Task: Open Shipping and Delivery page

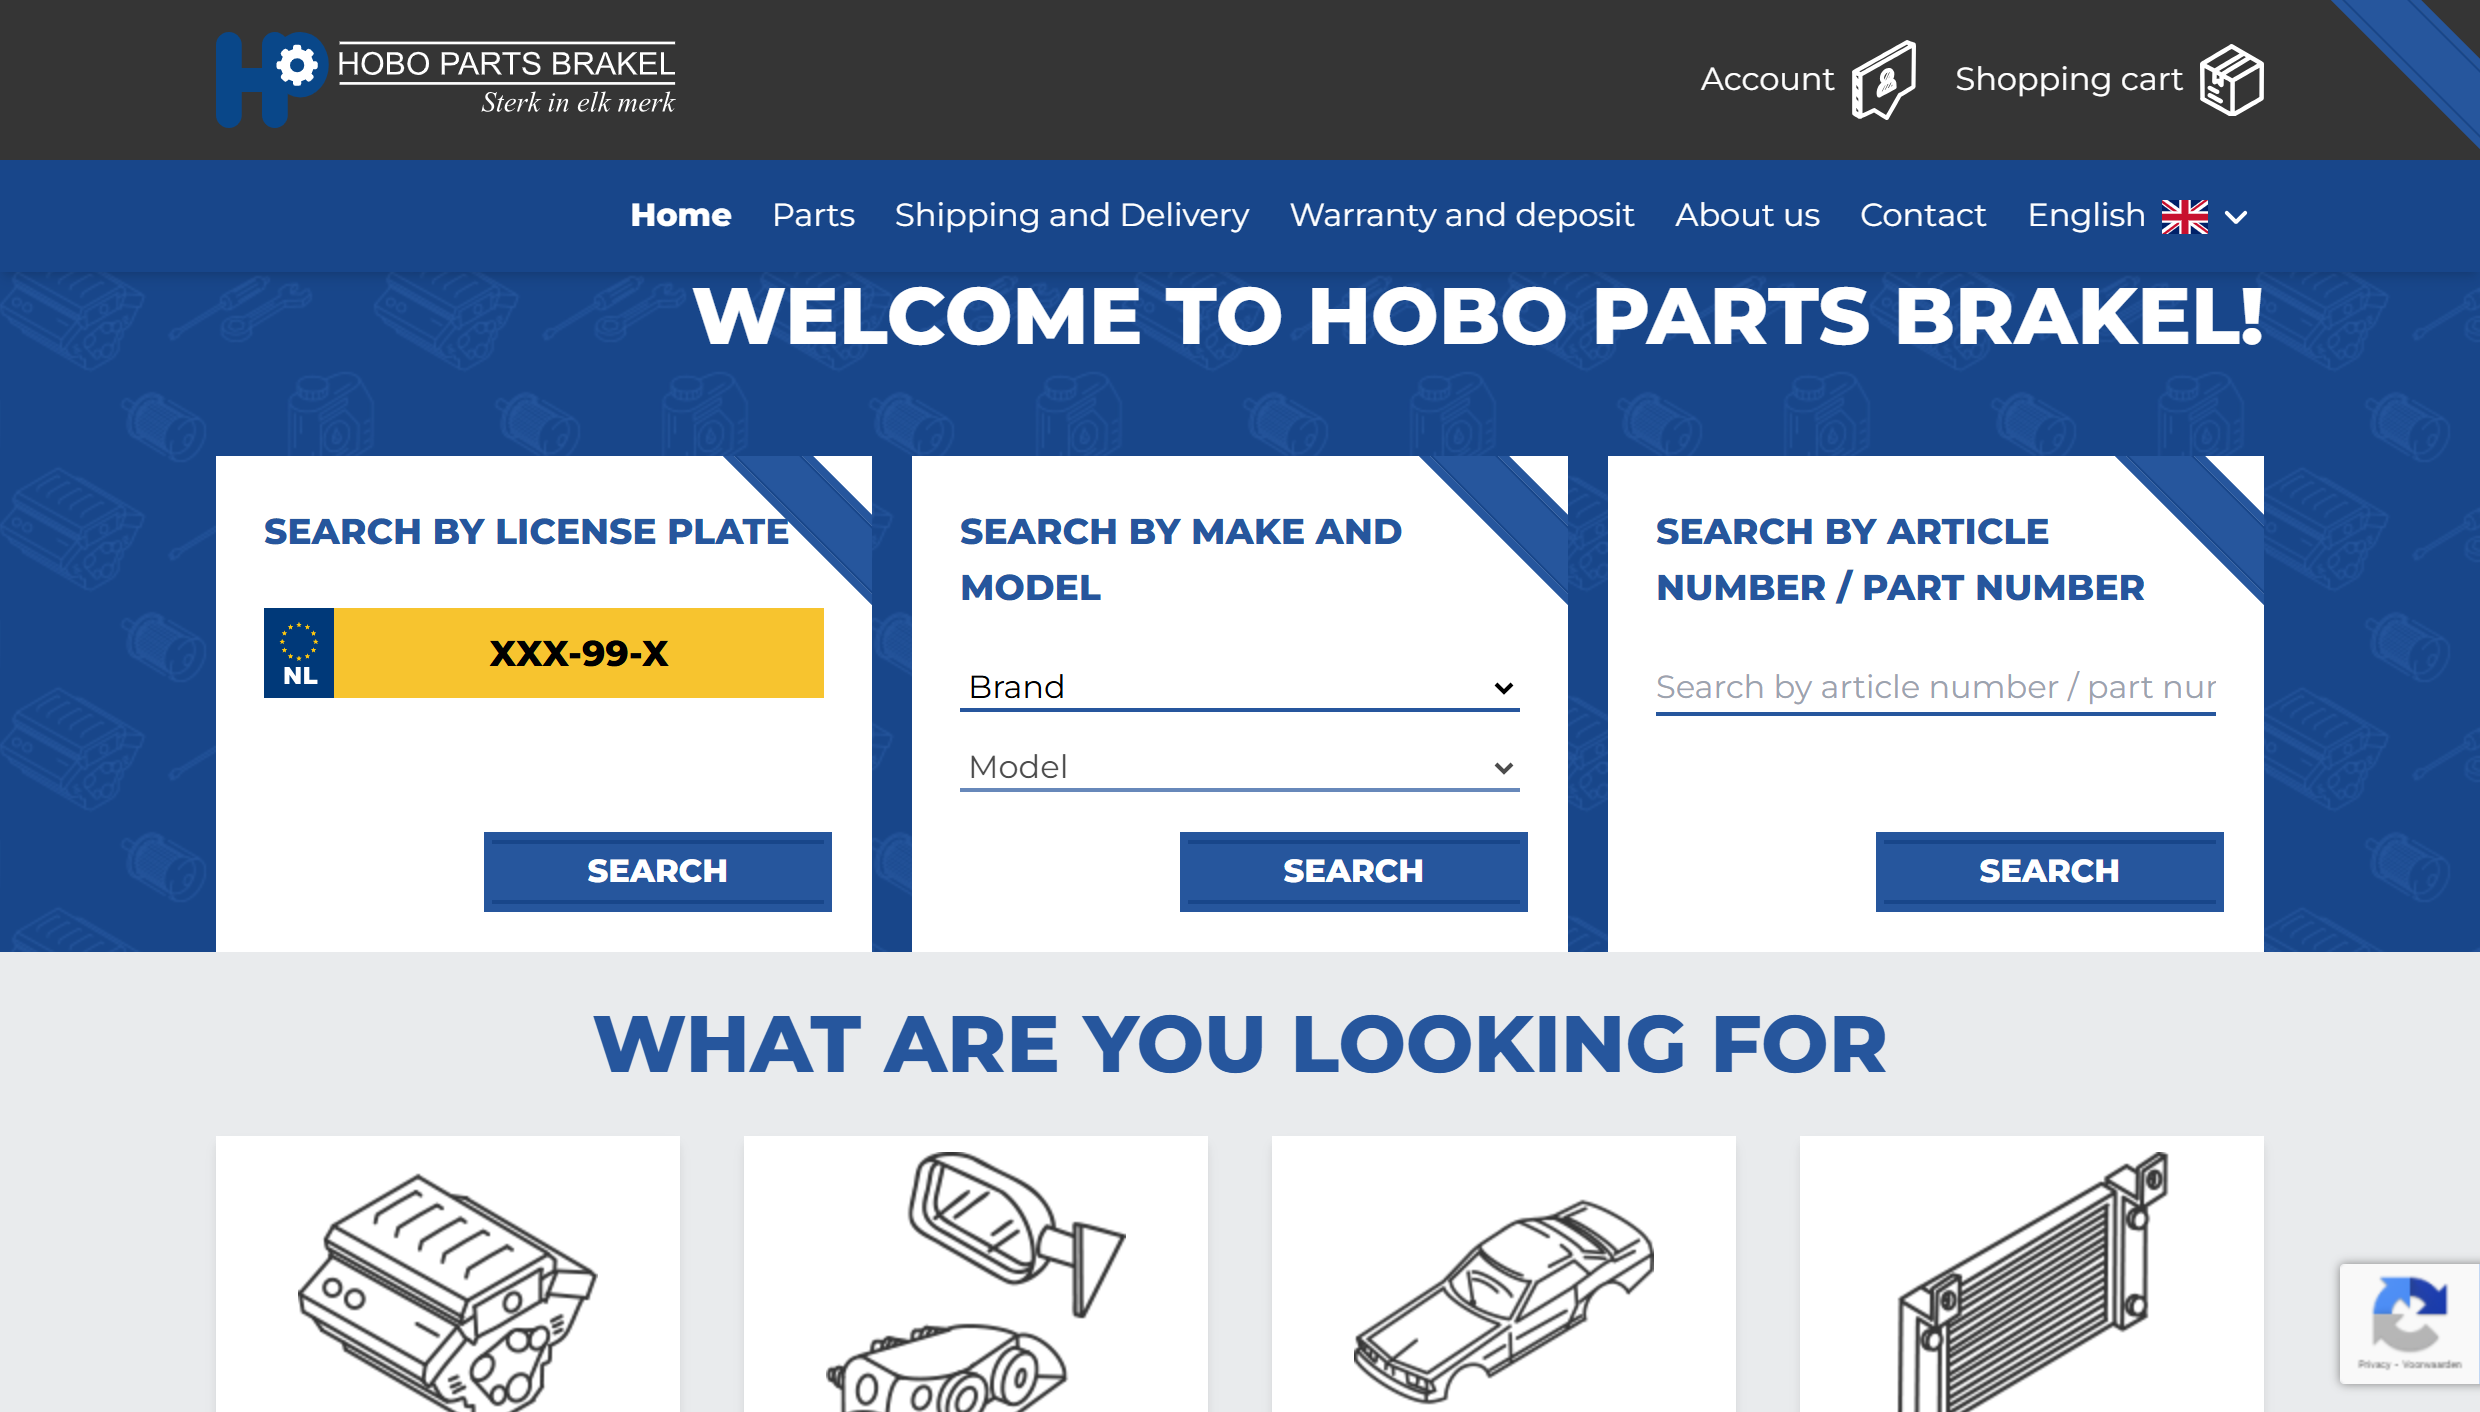Action: tap(1071, 215)
